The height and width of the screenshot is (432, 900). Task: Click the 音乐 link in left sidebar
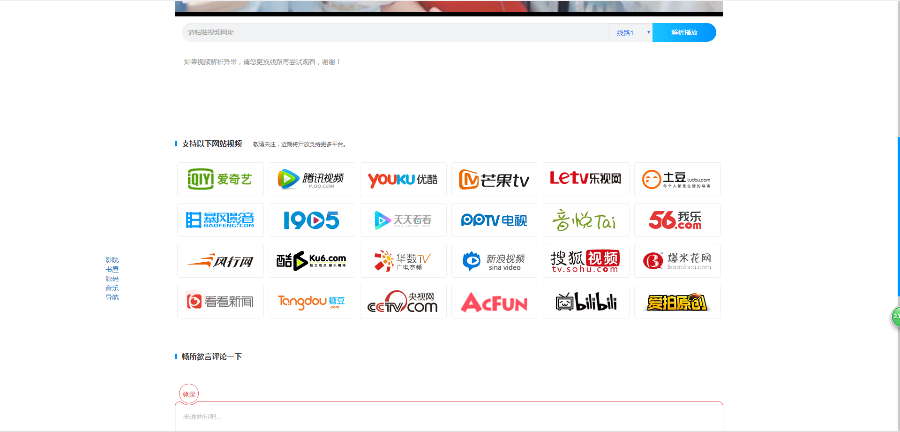pyautogui.click(x=112, y=288)
